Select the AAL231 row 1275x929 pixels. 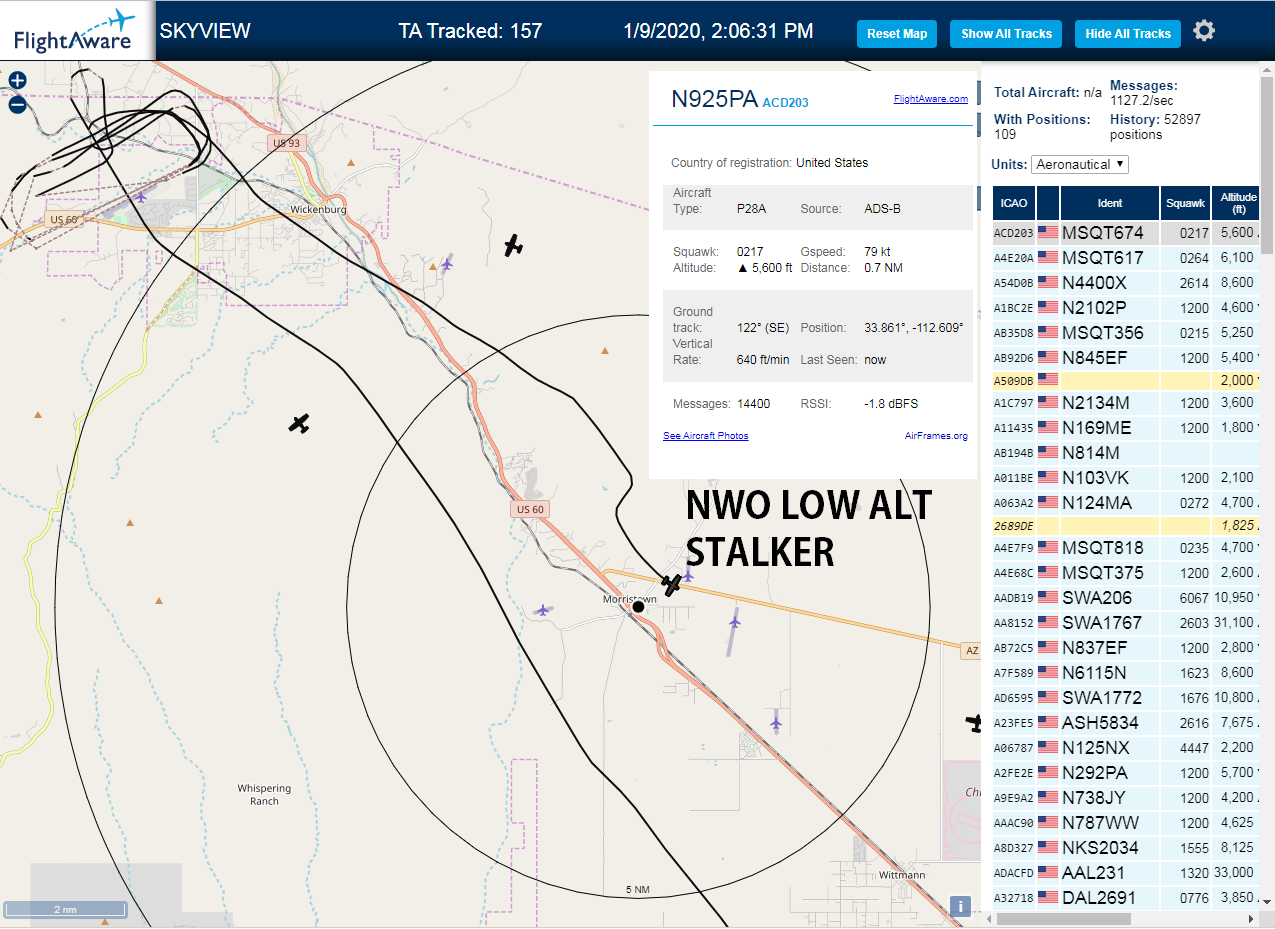[x=1127, y=873]
